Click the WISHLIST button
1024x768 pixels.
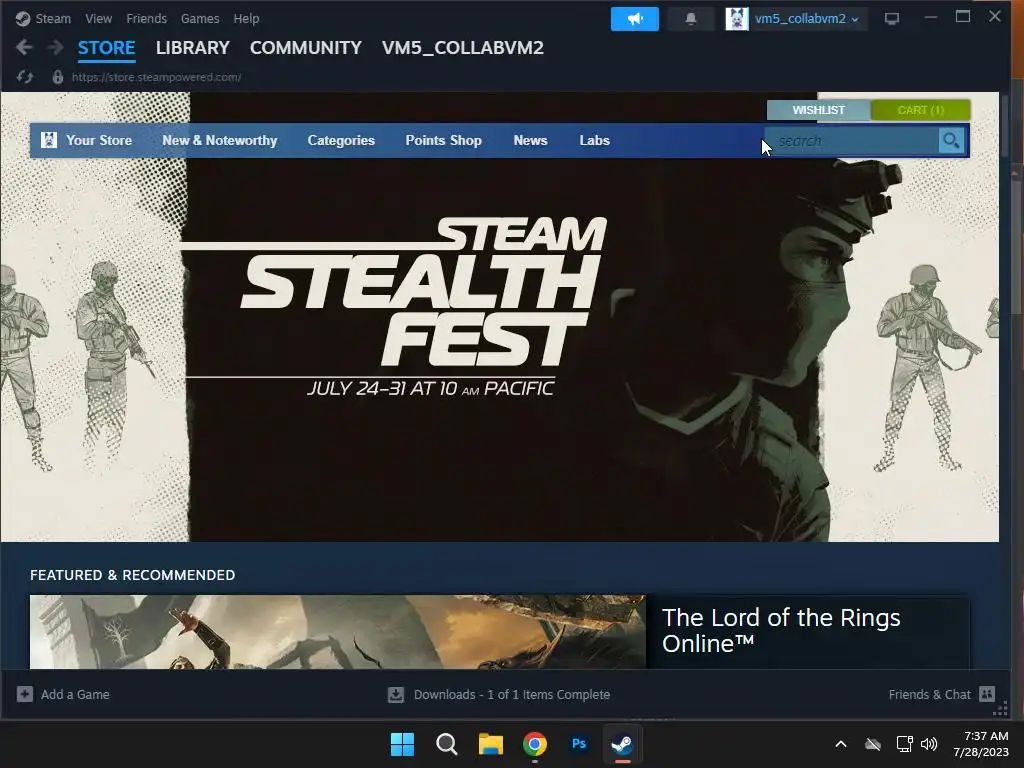pyautogui.click(x=818, y=110)
